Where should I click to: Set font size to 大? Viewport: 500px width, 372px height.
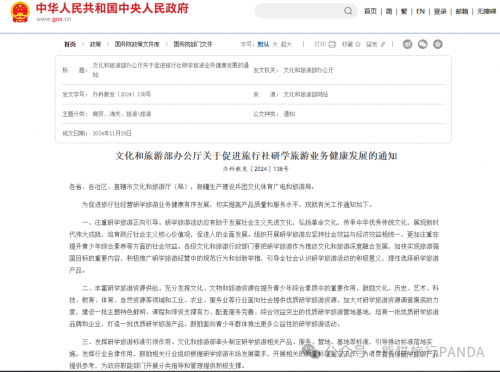coord(275,44)
